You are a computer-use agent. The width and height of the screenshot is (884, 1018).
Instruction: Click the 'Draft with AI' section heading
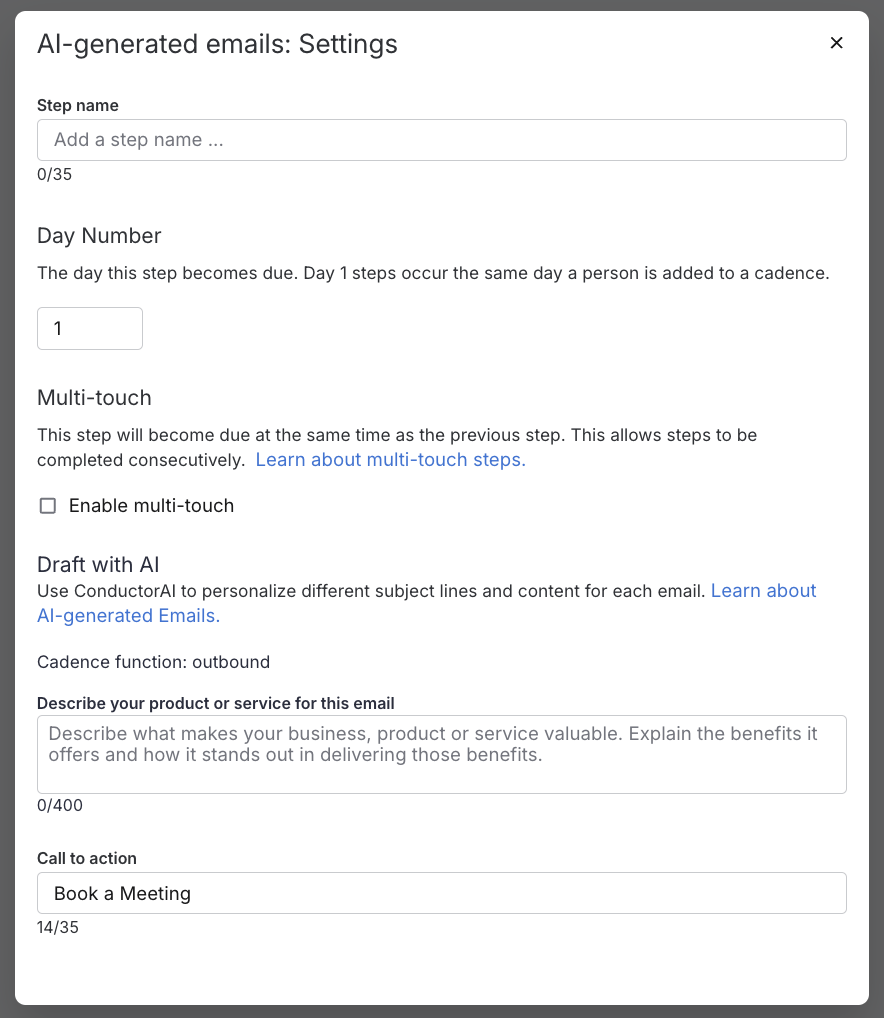tap(96, 564)
